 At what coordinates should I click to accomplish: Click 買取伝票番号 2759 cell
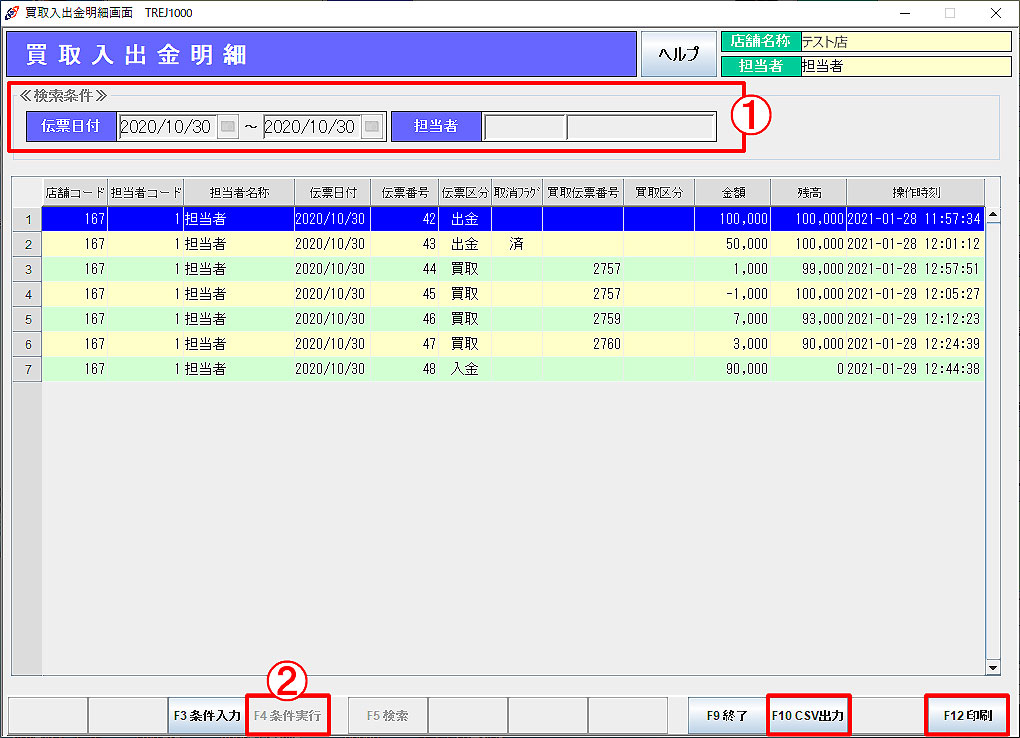tap(583, 319)
